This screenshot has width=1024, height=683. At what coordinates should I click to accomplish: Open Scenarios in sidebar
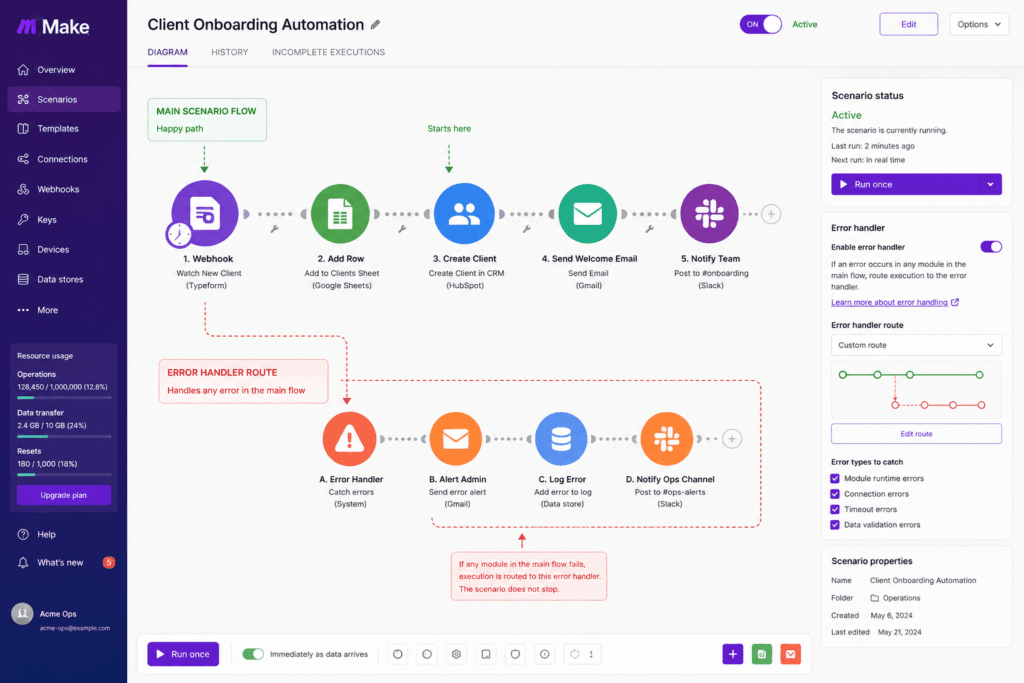pos(63,99)
